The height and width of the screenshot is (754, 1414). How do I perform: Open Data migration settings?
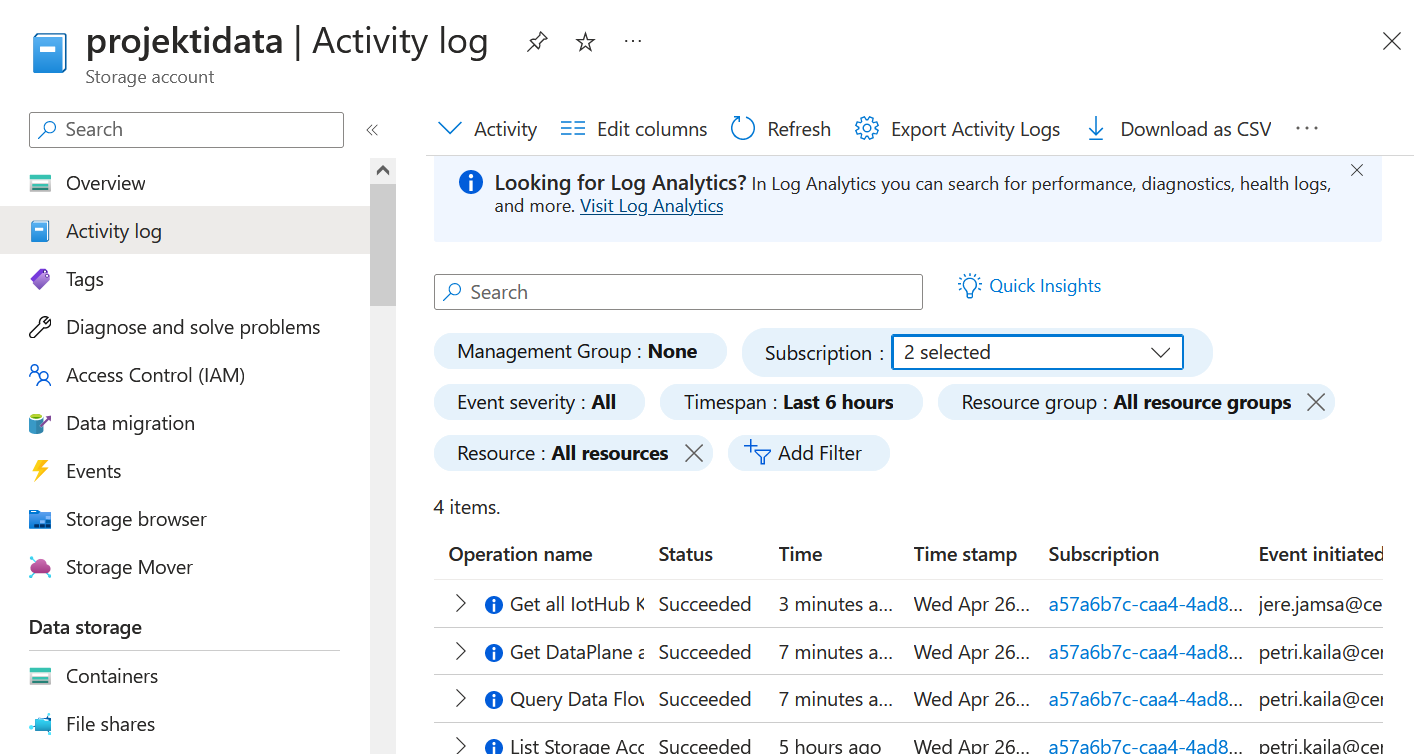point(132,422)
